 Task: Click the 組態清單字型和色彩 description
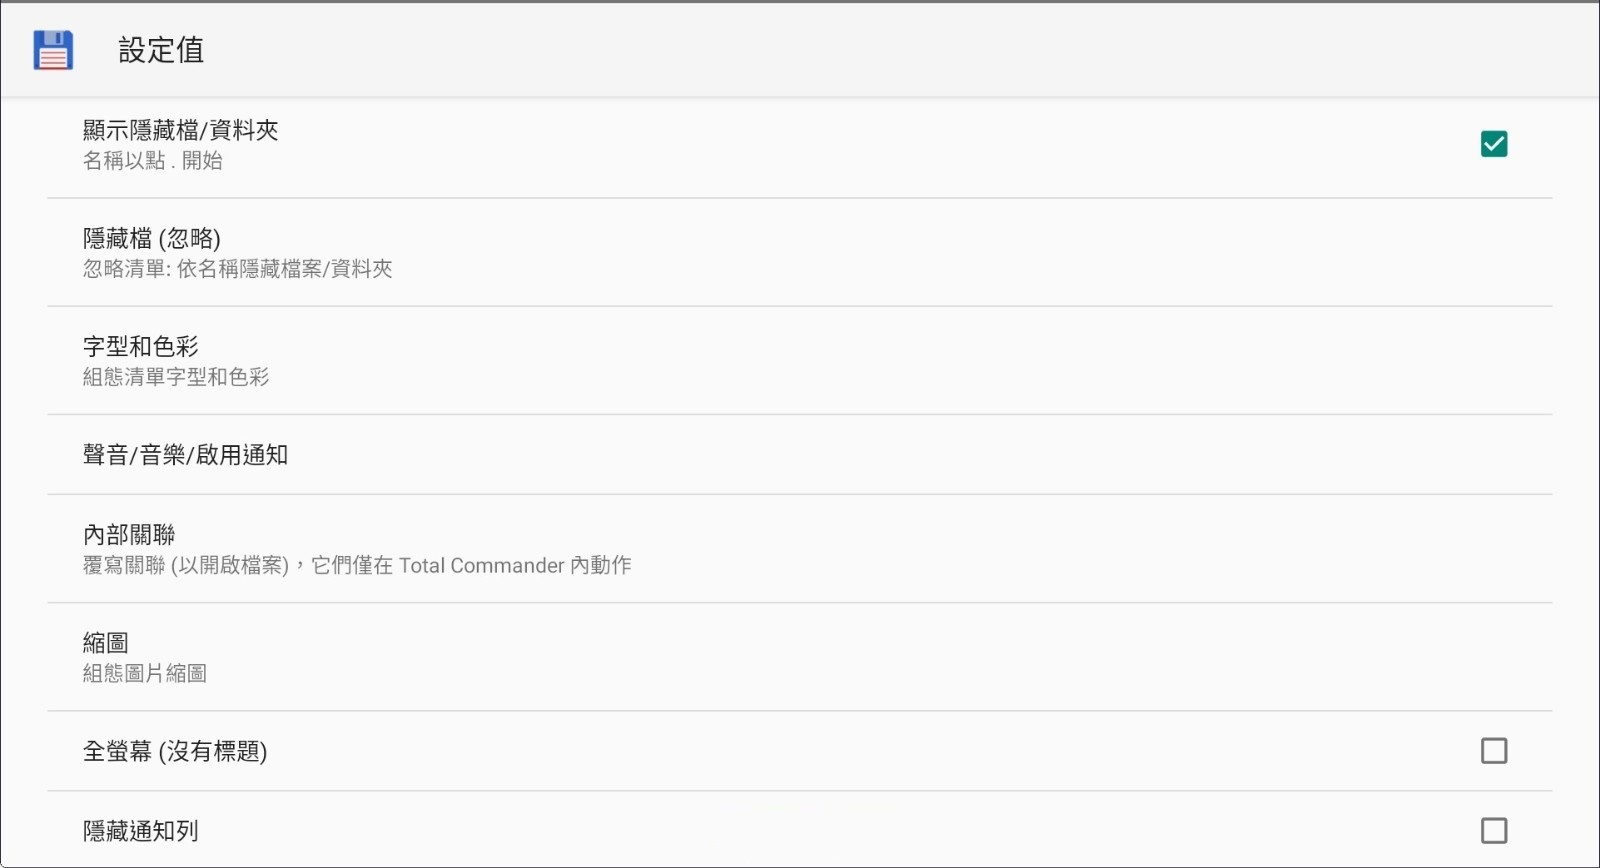tap(176, 377)
